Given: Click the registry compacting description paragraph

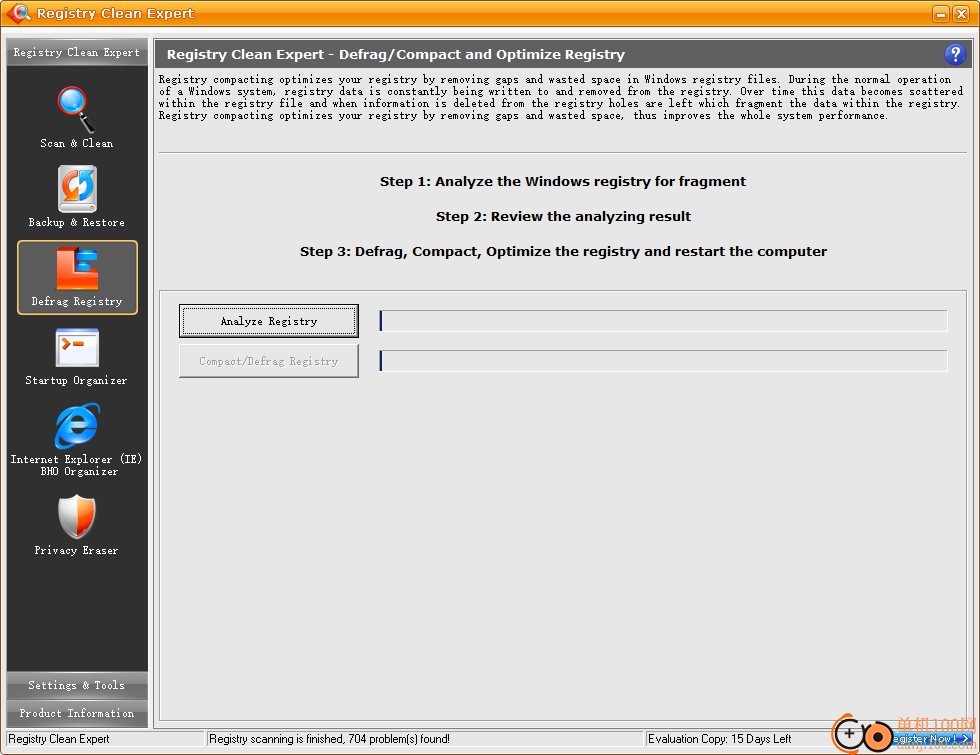Looking at the screenshot, I should (x=561, y=98).
